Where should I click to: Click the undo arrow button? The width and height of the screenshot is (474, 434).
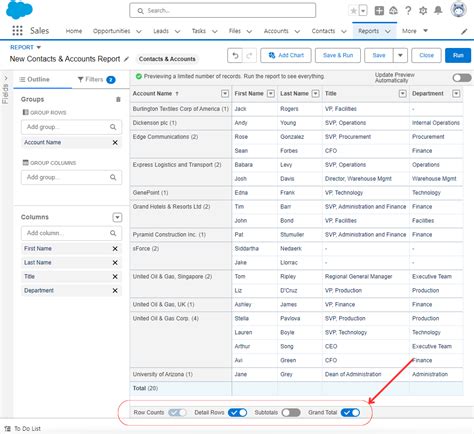point(235,55)
